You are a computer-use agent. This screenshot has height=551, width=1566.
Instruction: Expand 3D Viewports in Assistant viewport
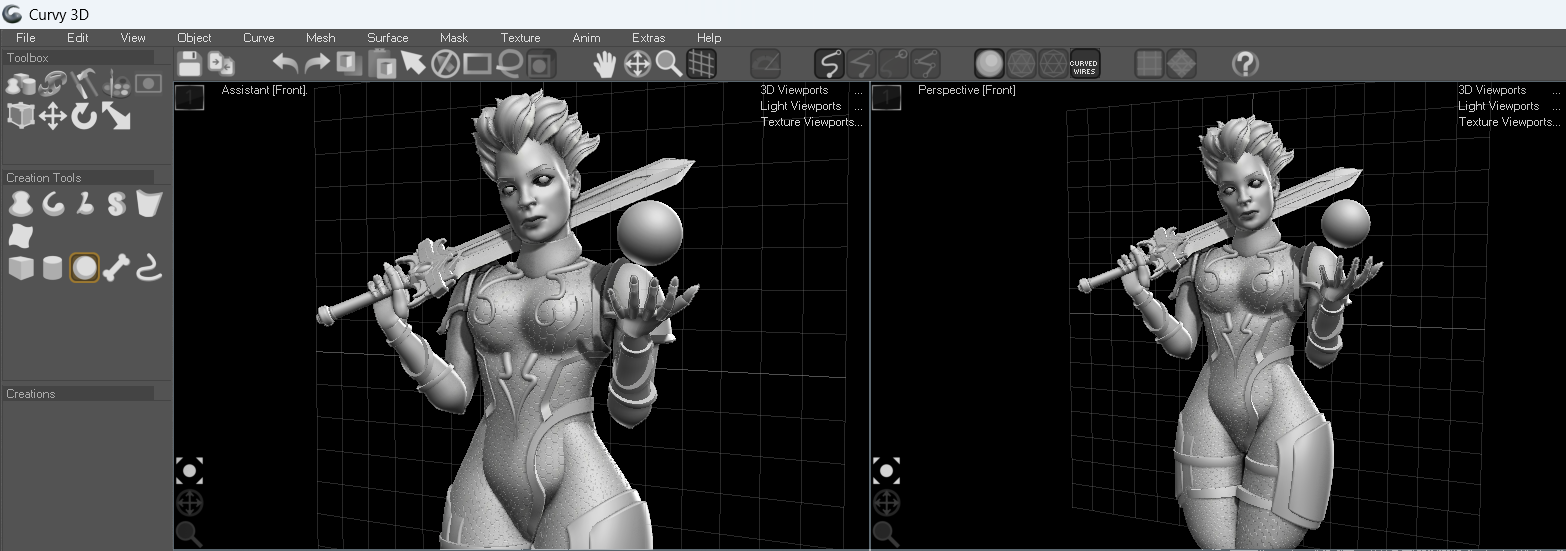point(811,90)
